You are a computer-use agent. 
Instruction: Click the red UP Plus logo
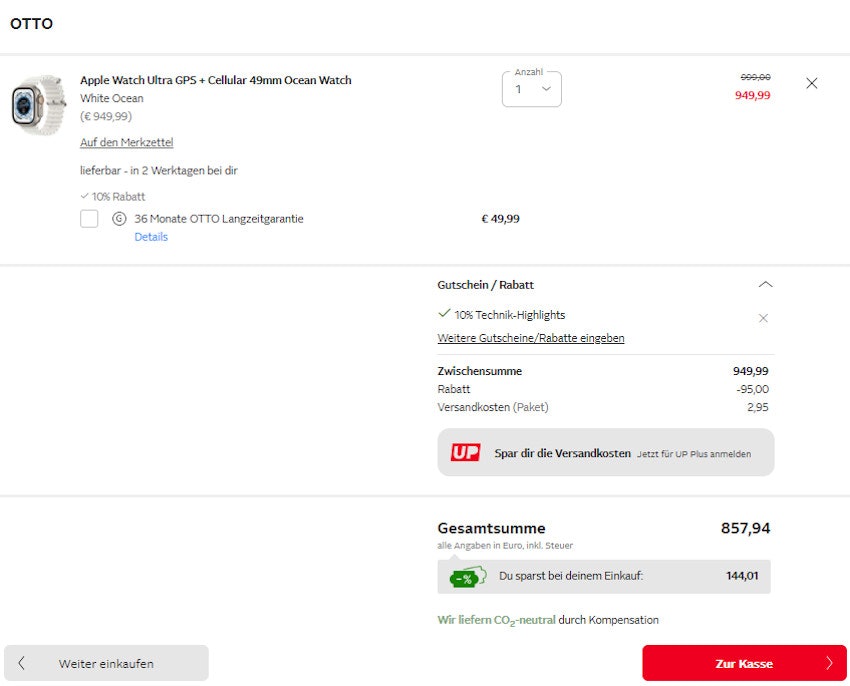coord(465,453)
